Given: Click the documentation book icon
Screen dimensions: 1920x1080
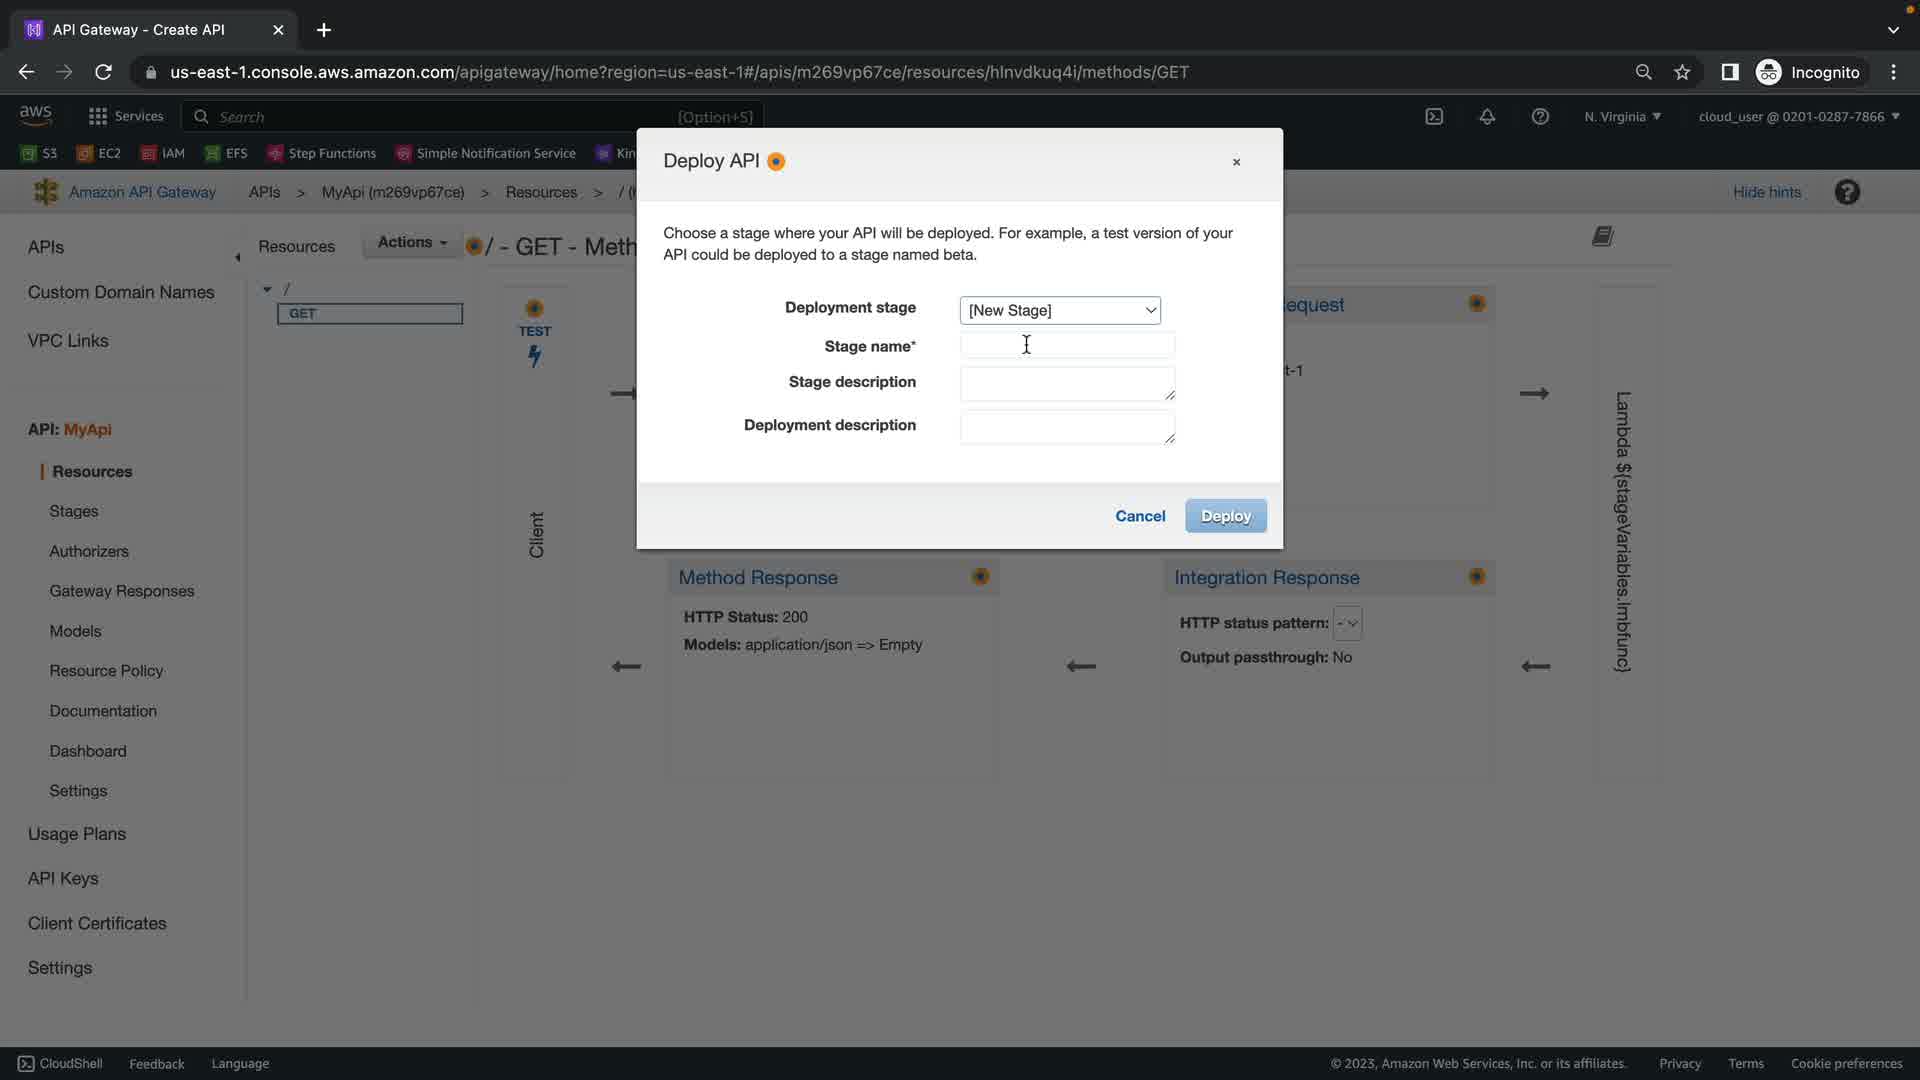Looking at the screenshot, I should (1602, 237).
